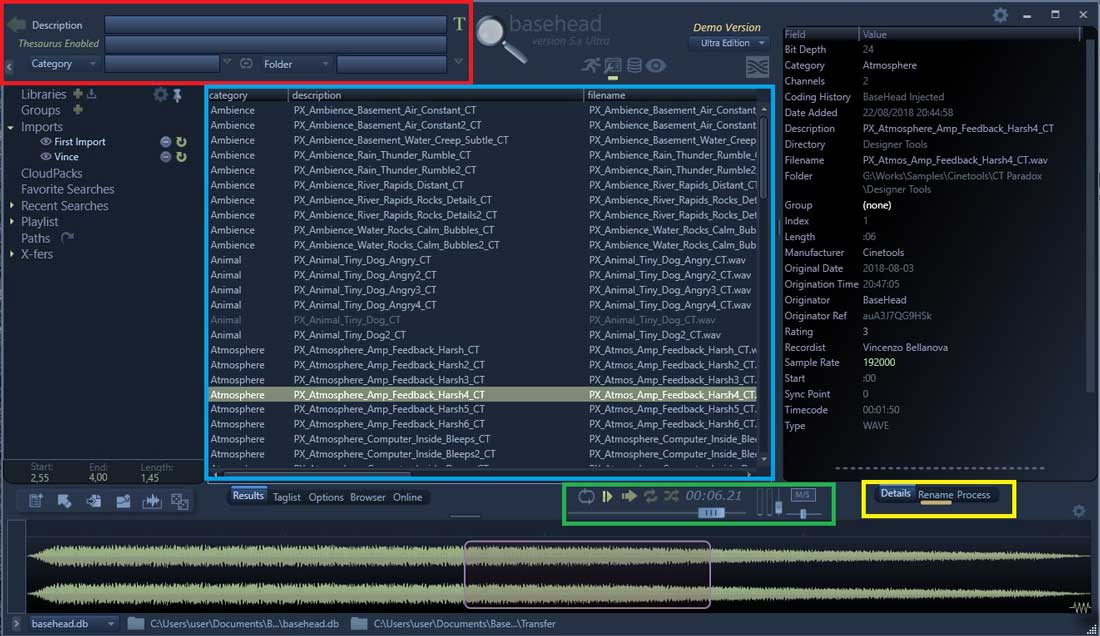The image size is (1100, 636).
Task: Open the Browser tab
Action: [x=368, y=497]
